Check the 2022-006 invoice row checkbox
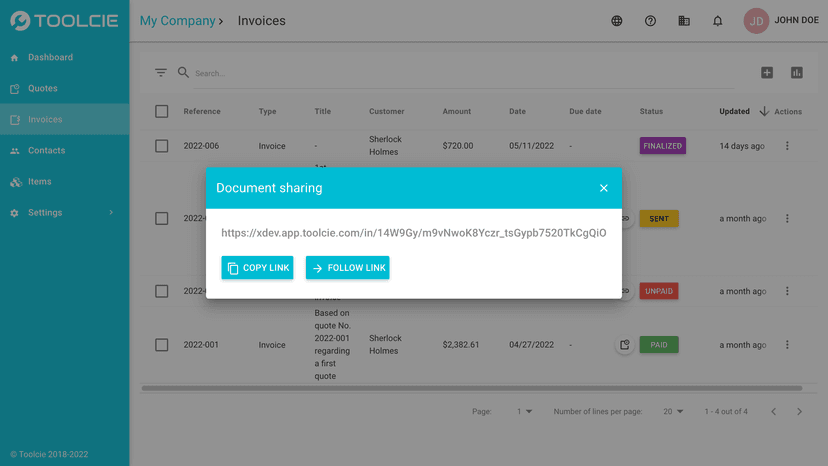828x466 pixels. (162, 146)
